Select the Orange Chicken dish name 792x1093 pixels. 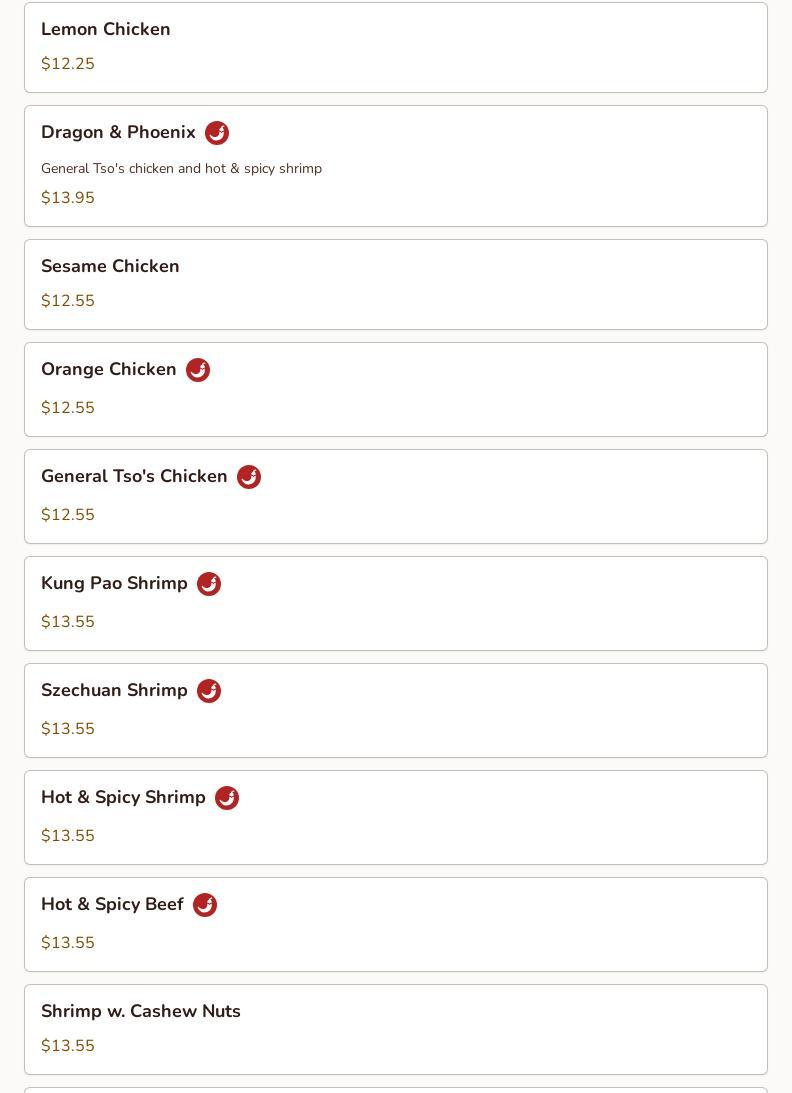click(x=109, y=369)
